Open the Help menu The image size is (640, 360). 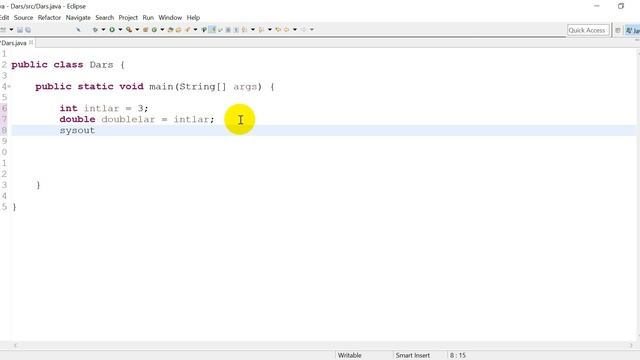pyautogui.click(x=193, y=18)
